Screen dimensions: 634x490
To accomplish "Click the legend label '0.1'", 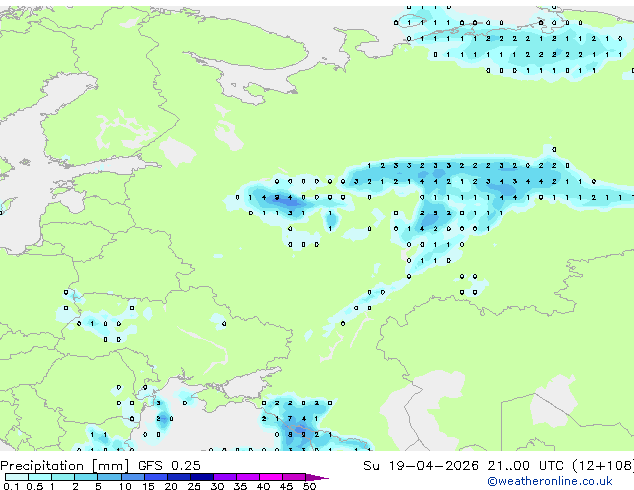I will (x=11, y=486).
